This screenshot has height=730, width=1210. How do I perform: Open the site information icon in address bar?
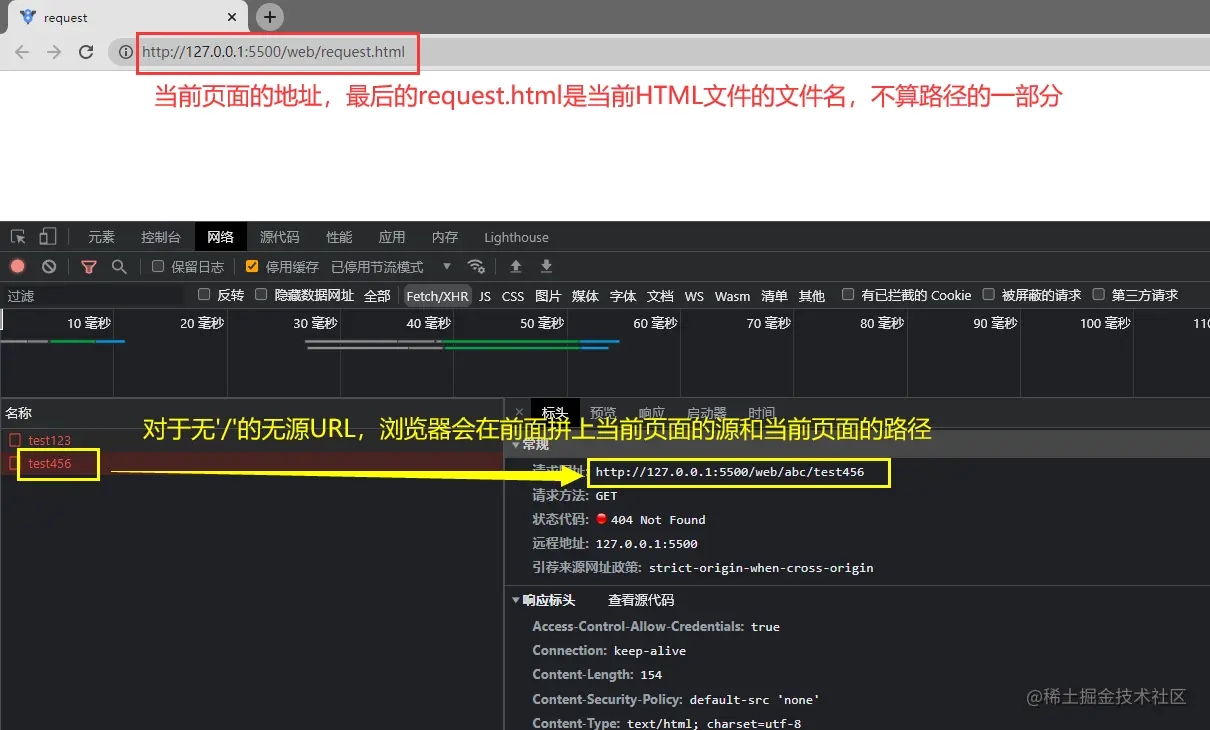125,52
